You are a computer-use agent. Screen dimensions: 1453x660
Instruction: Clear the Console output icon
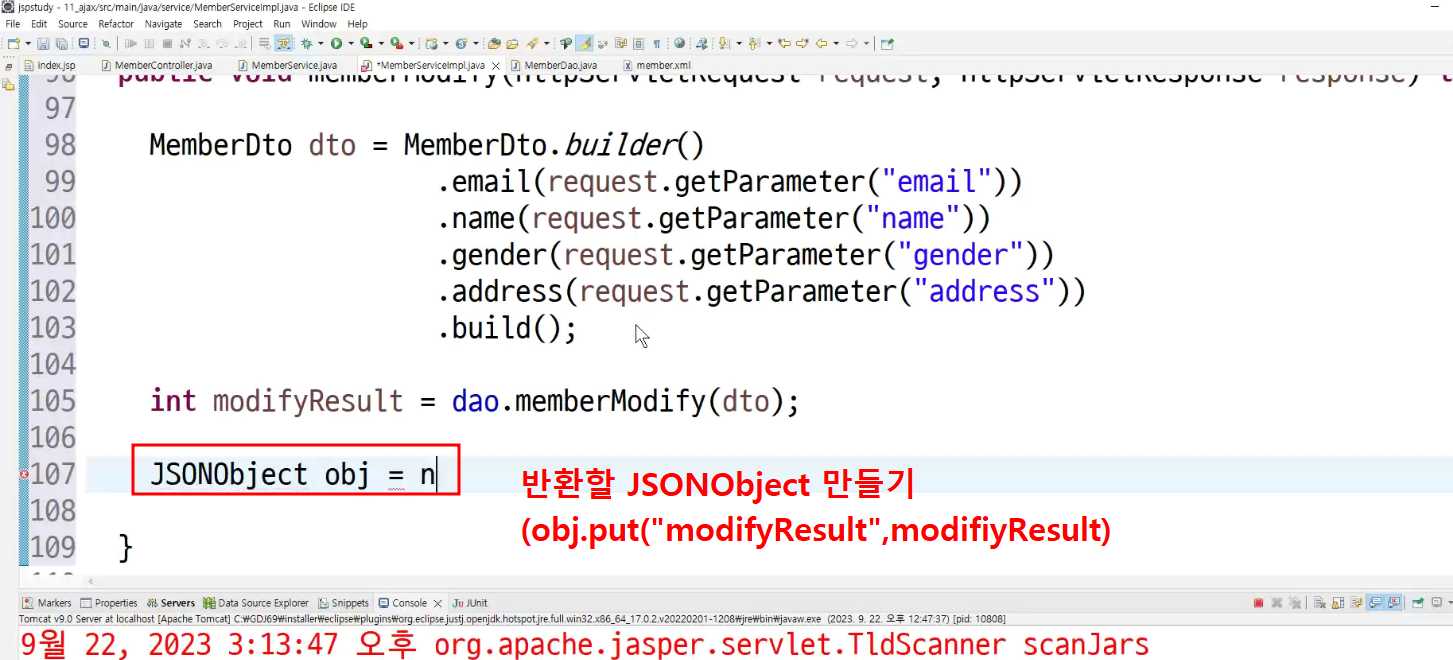(x=1320, y=603)
